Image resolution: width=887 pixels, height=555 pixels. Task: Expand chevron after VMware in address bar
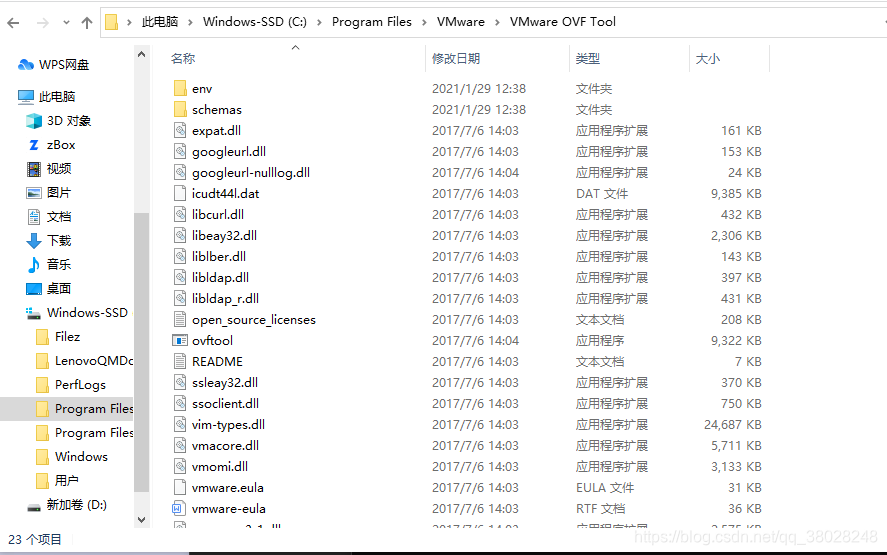click(x=497, y=23)
